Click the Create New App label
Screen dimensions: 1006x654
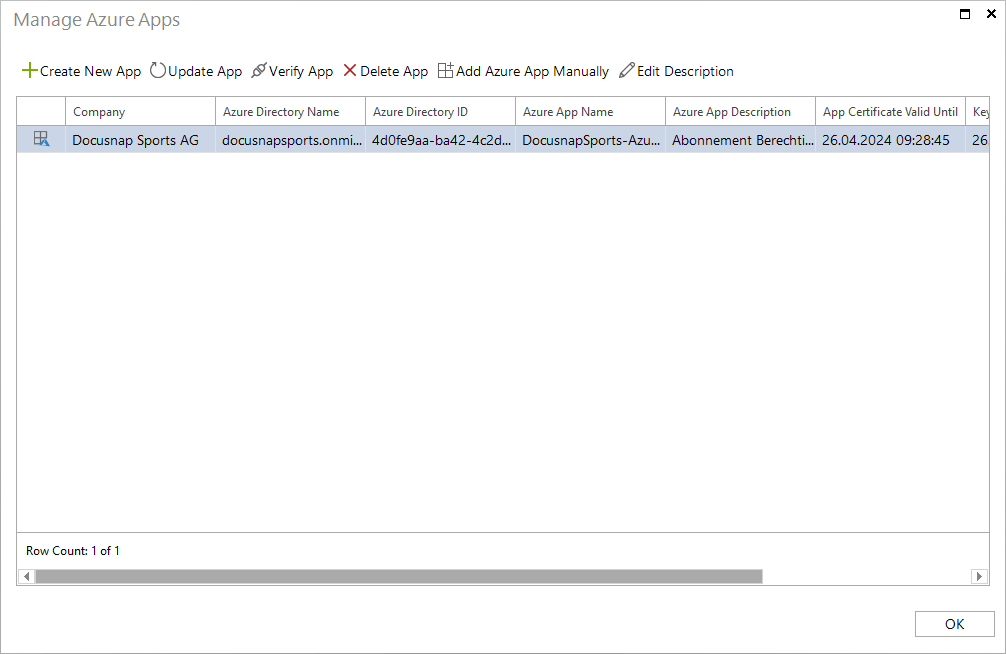click(90, 71)
